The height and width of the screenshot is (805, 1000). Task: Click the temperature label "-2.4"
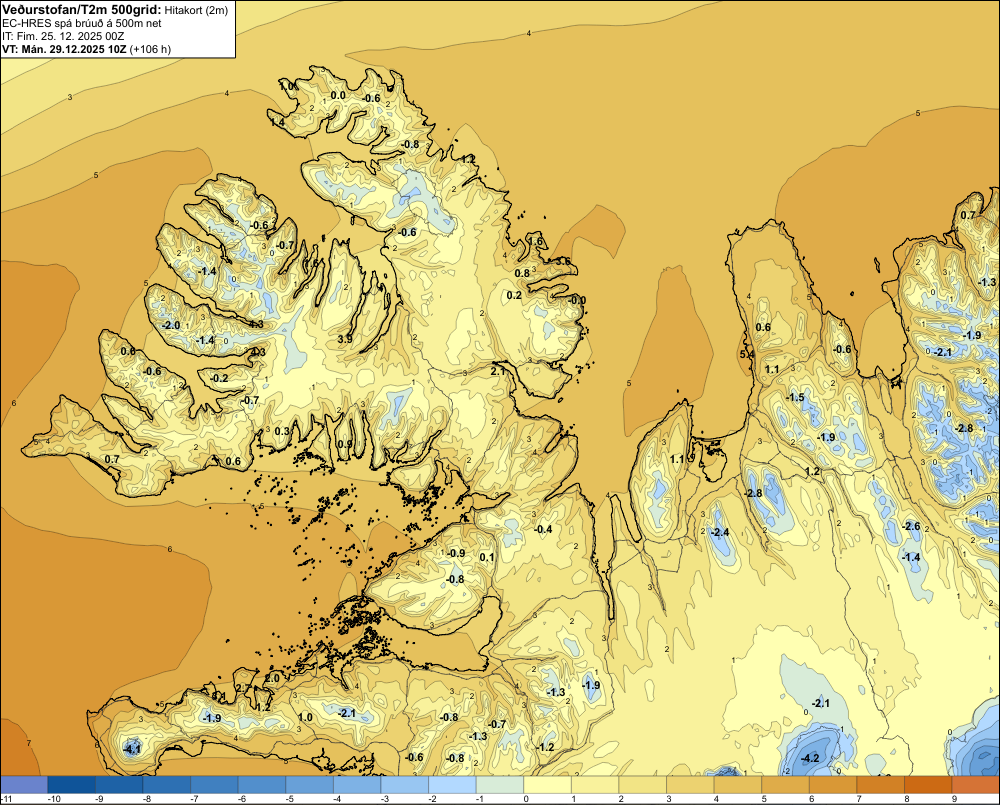pos(719,532)
